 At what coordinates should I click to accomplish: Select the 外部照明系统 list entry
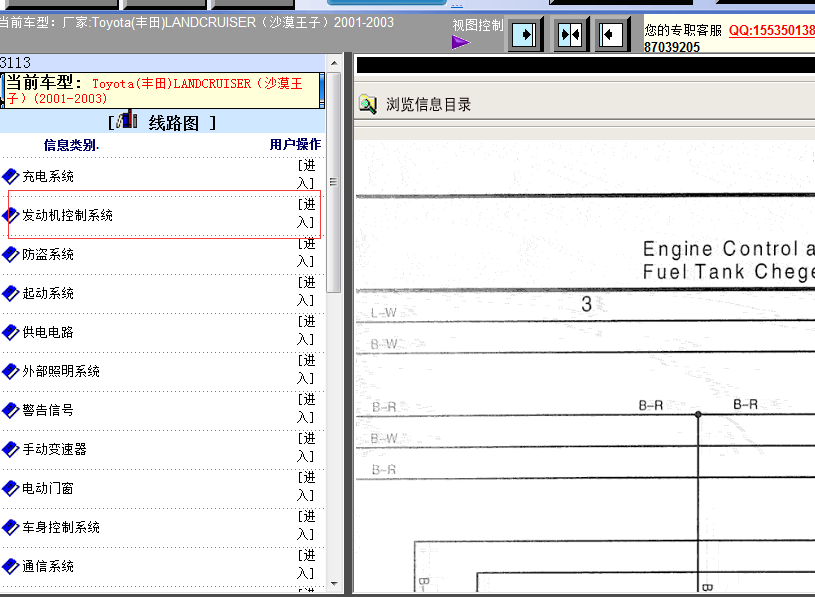click(61, 372)
